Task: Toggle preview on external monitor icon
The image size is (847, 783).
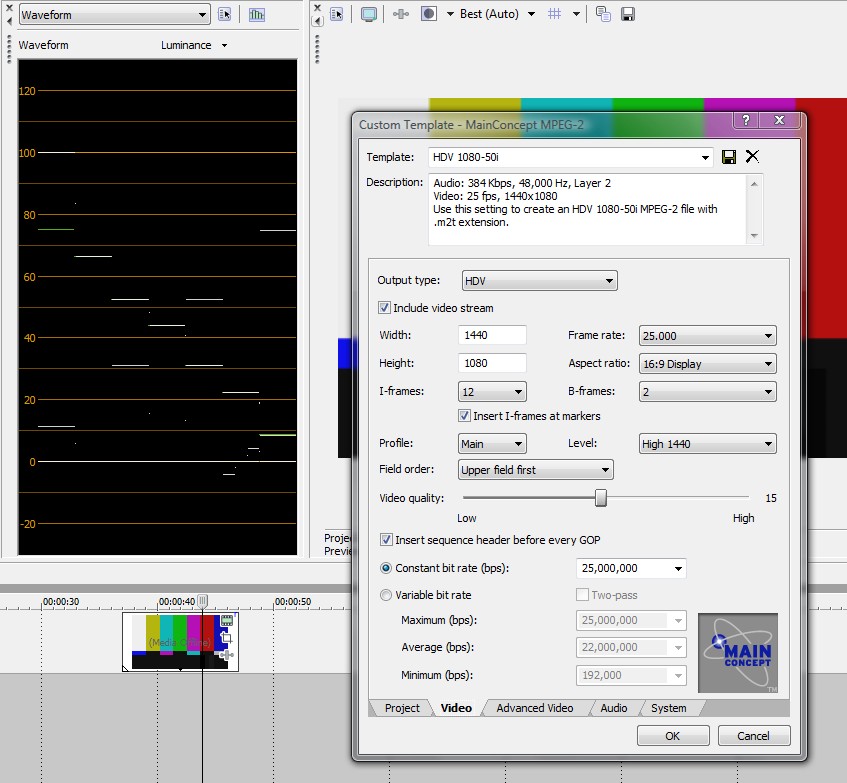Action: pyautogui.click(x=369, y=14)
